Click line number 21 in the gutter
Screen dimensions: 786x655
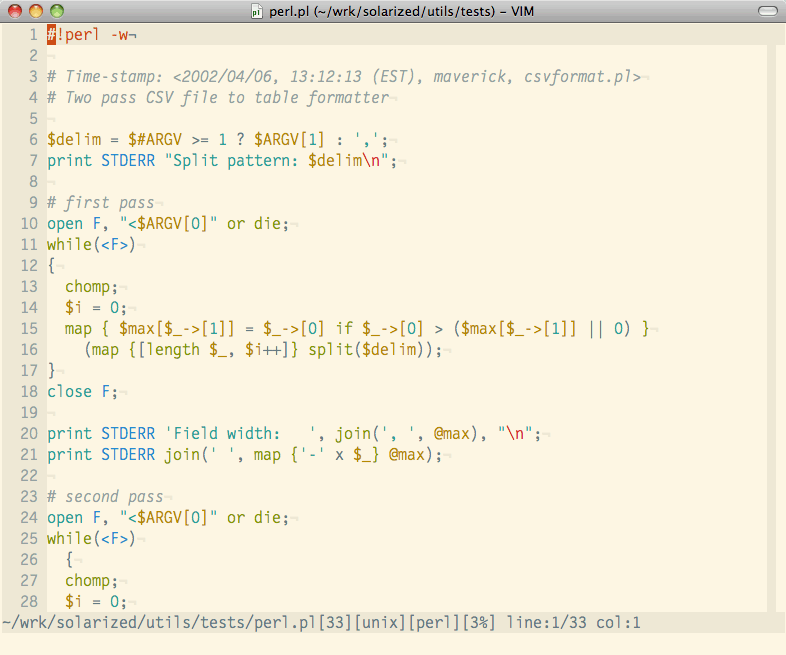coord(28,455)
